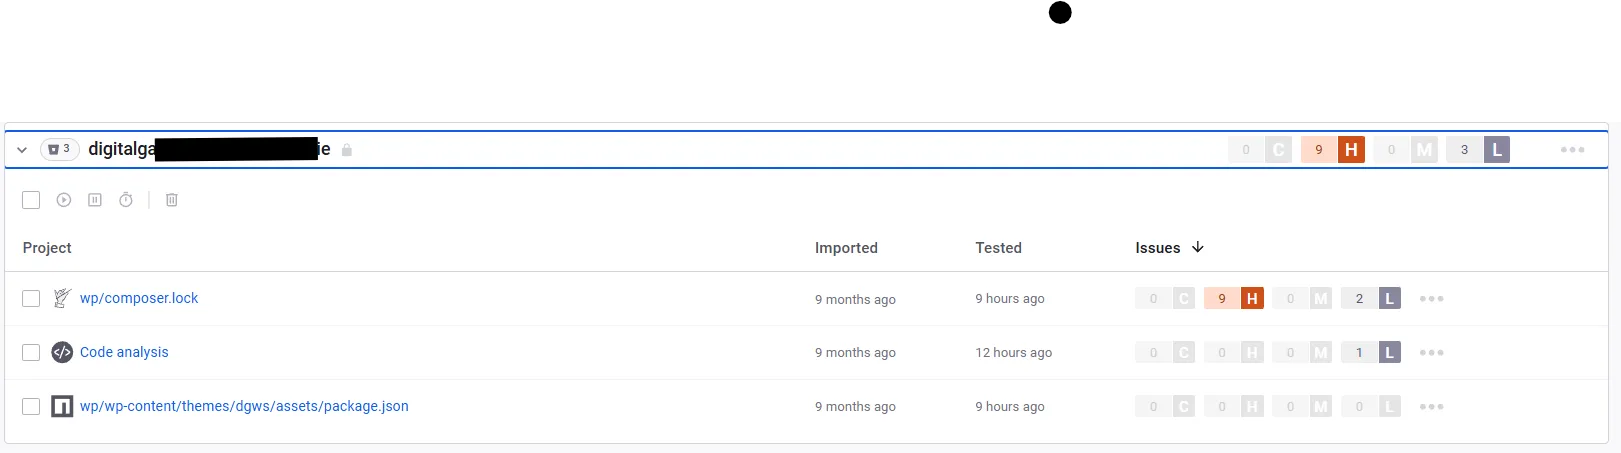Click the purple L badge in Code analysis row
The height and width of the screenshot is (453, 1621).
pyautogui.click(x=1389, y=352)
